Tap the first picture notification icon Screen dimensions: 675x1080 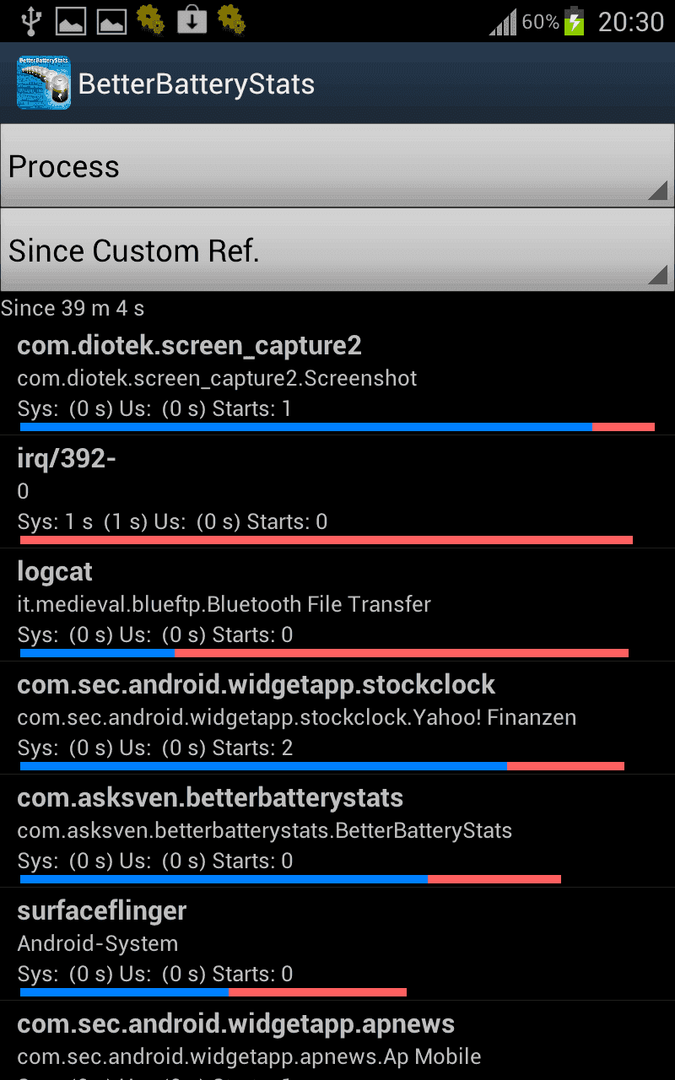[x=72, y=21]
